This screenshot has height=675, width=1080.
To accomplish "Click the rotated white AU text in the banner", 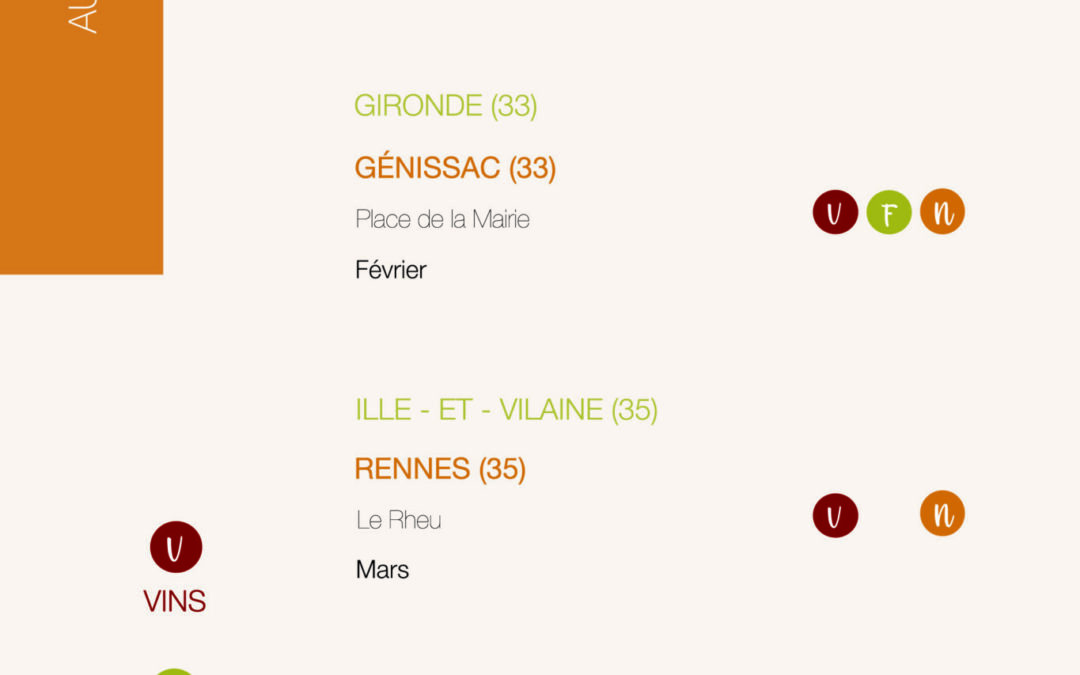I will 83,16.
